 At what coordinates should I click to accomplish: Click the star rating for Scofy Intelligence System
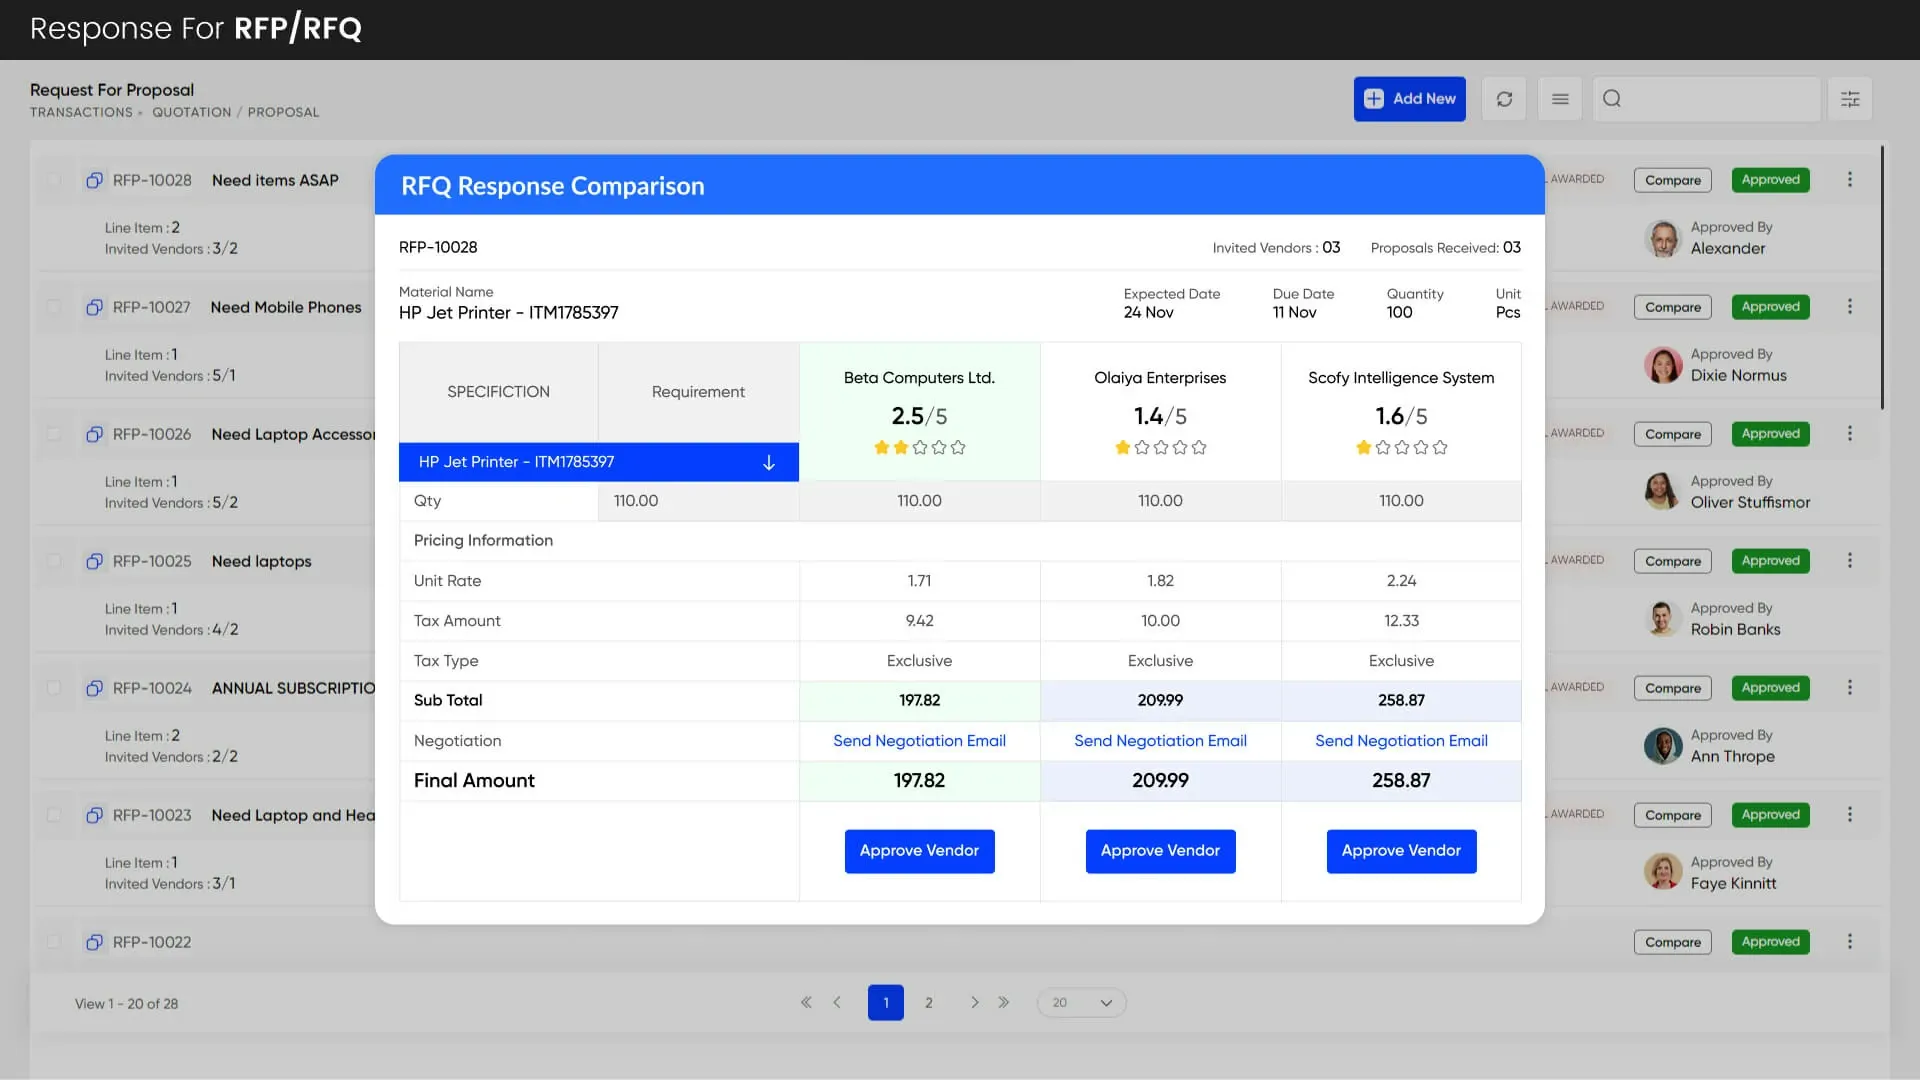click(x=1401, y=448)
